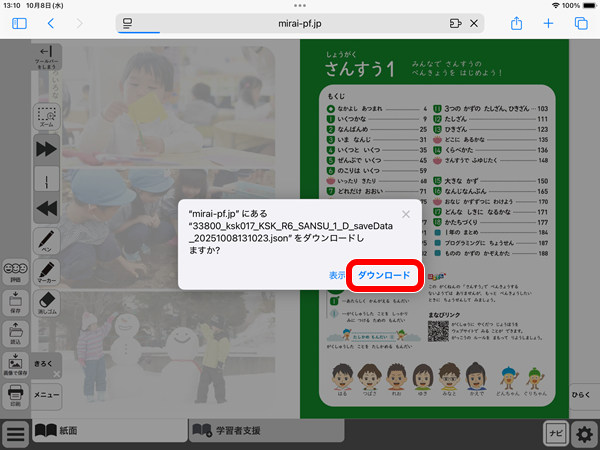
Task: Tap the ナビ navigation button
Action: click(x=556, y=434)
